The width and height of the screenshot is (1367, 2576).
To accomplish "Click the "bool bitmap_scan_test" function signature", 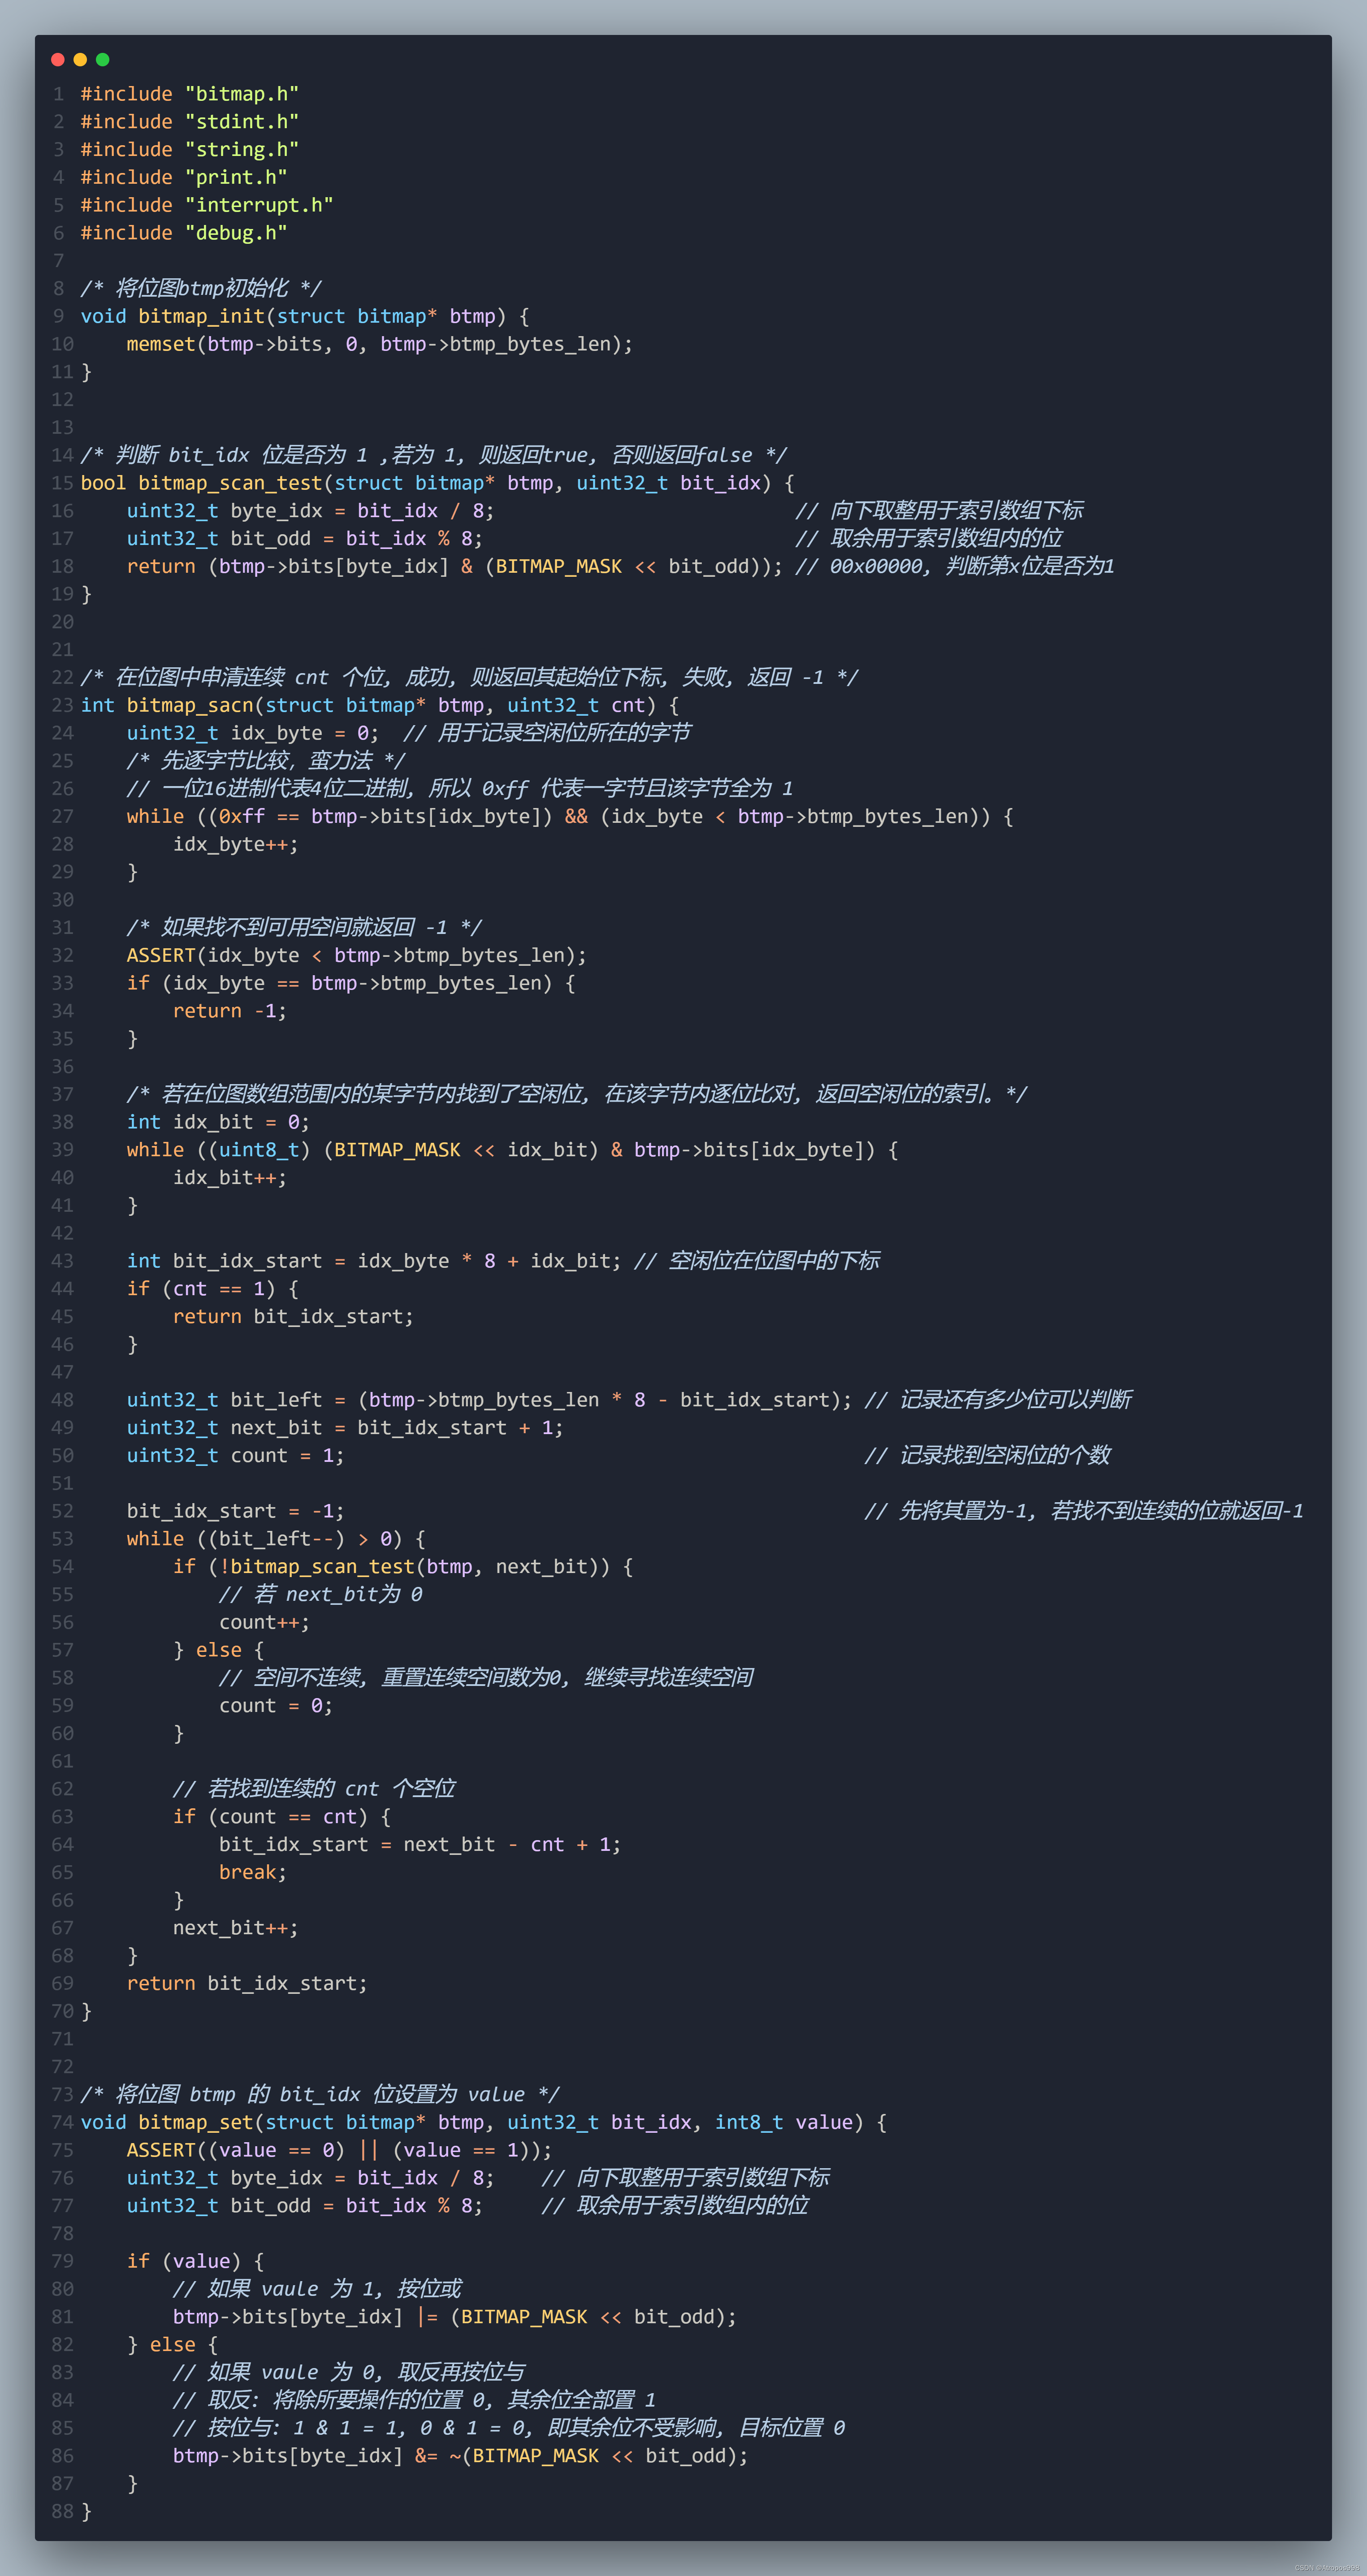I will tap(437, 483).
